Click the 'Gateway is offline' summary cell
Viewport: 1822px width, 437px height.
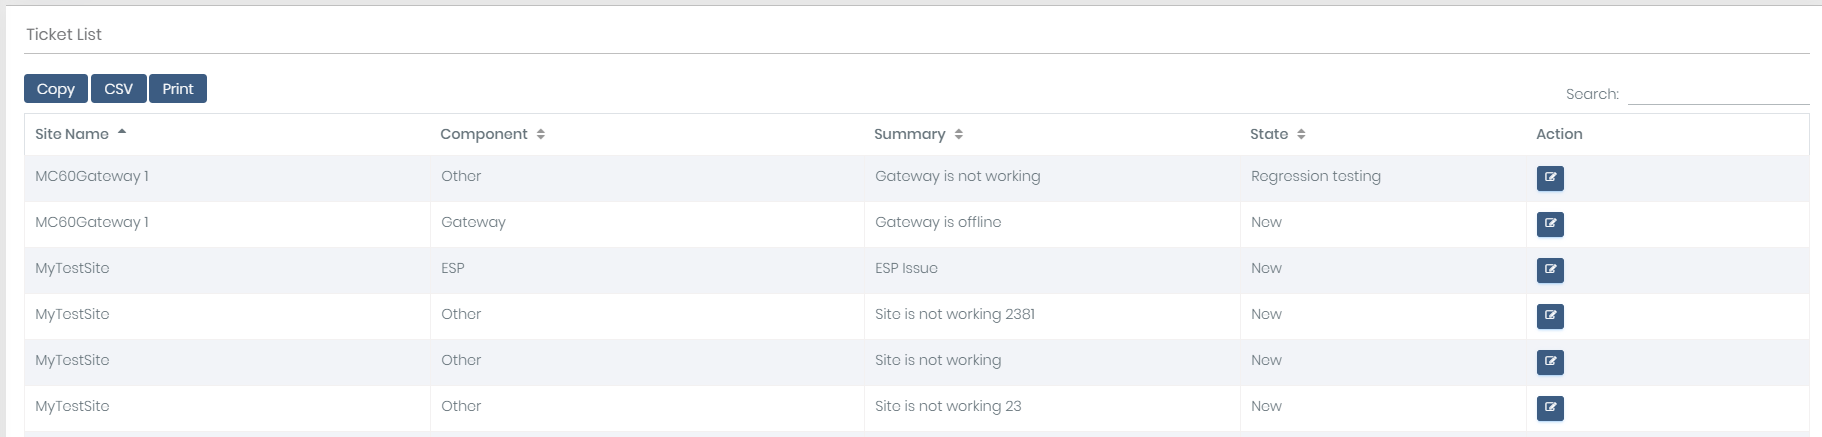click(x=937, y=222)
